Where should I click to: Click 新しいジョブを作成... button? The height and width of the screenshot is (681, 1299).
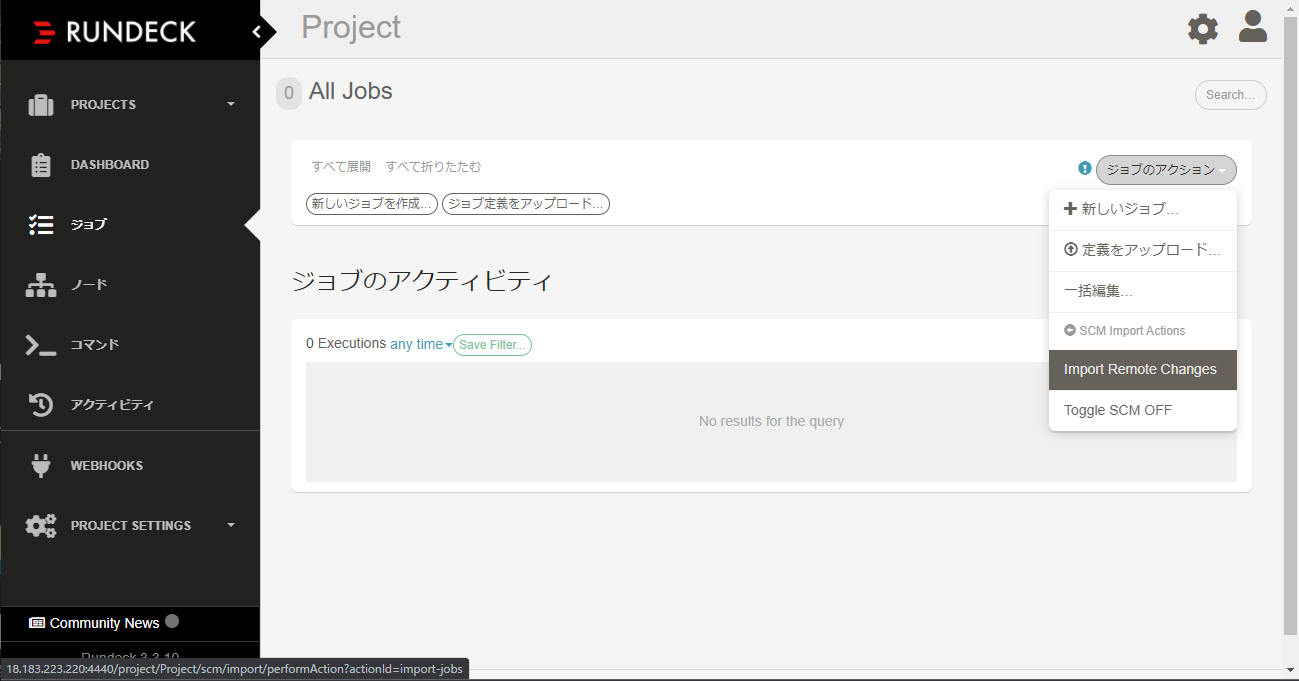click(x=372, y=204)
